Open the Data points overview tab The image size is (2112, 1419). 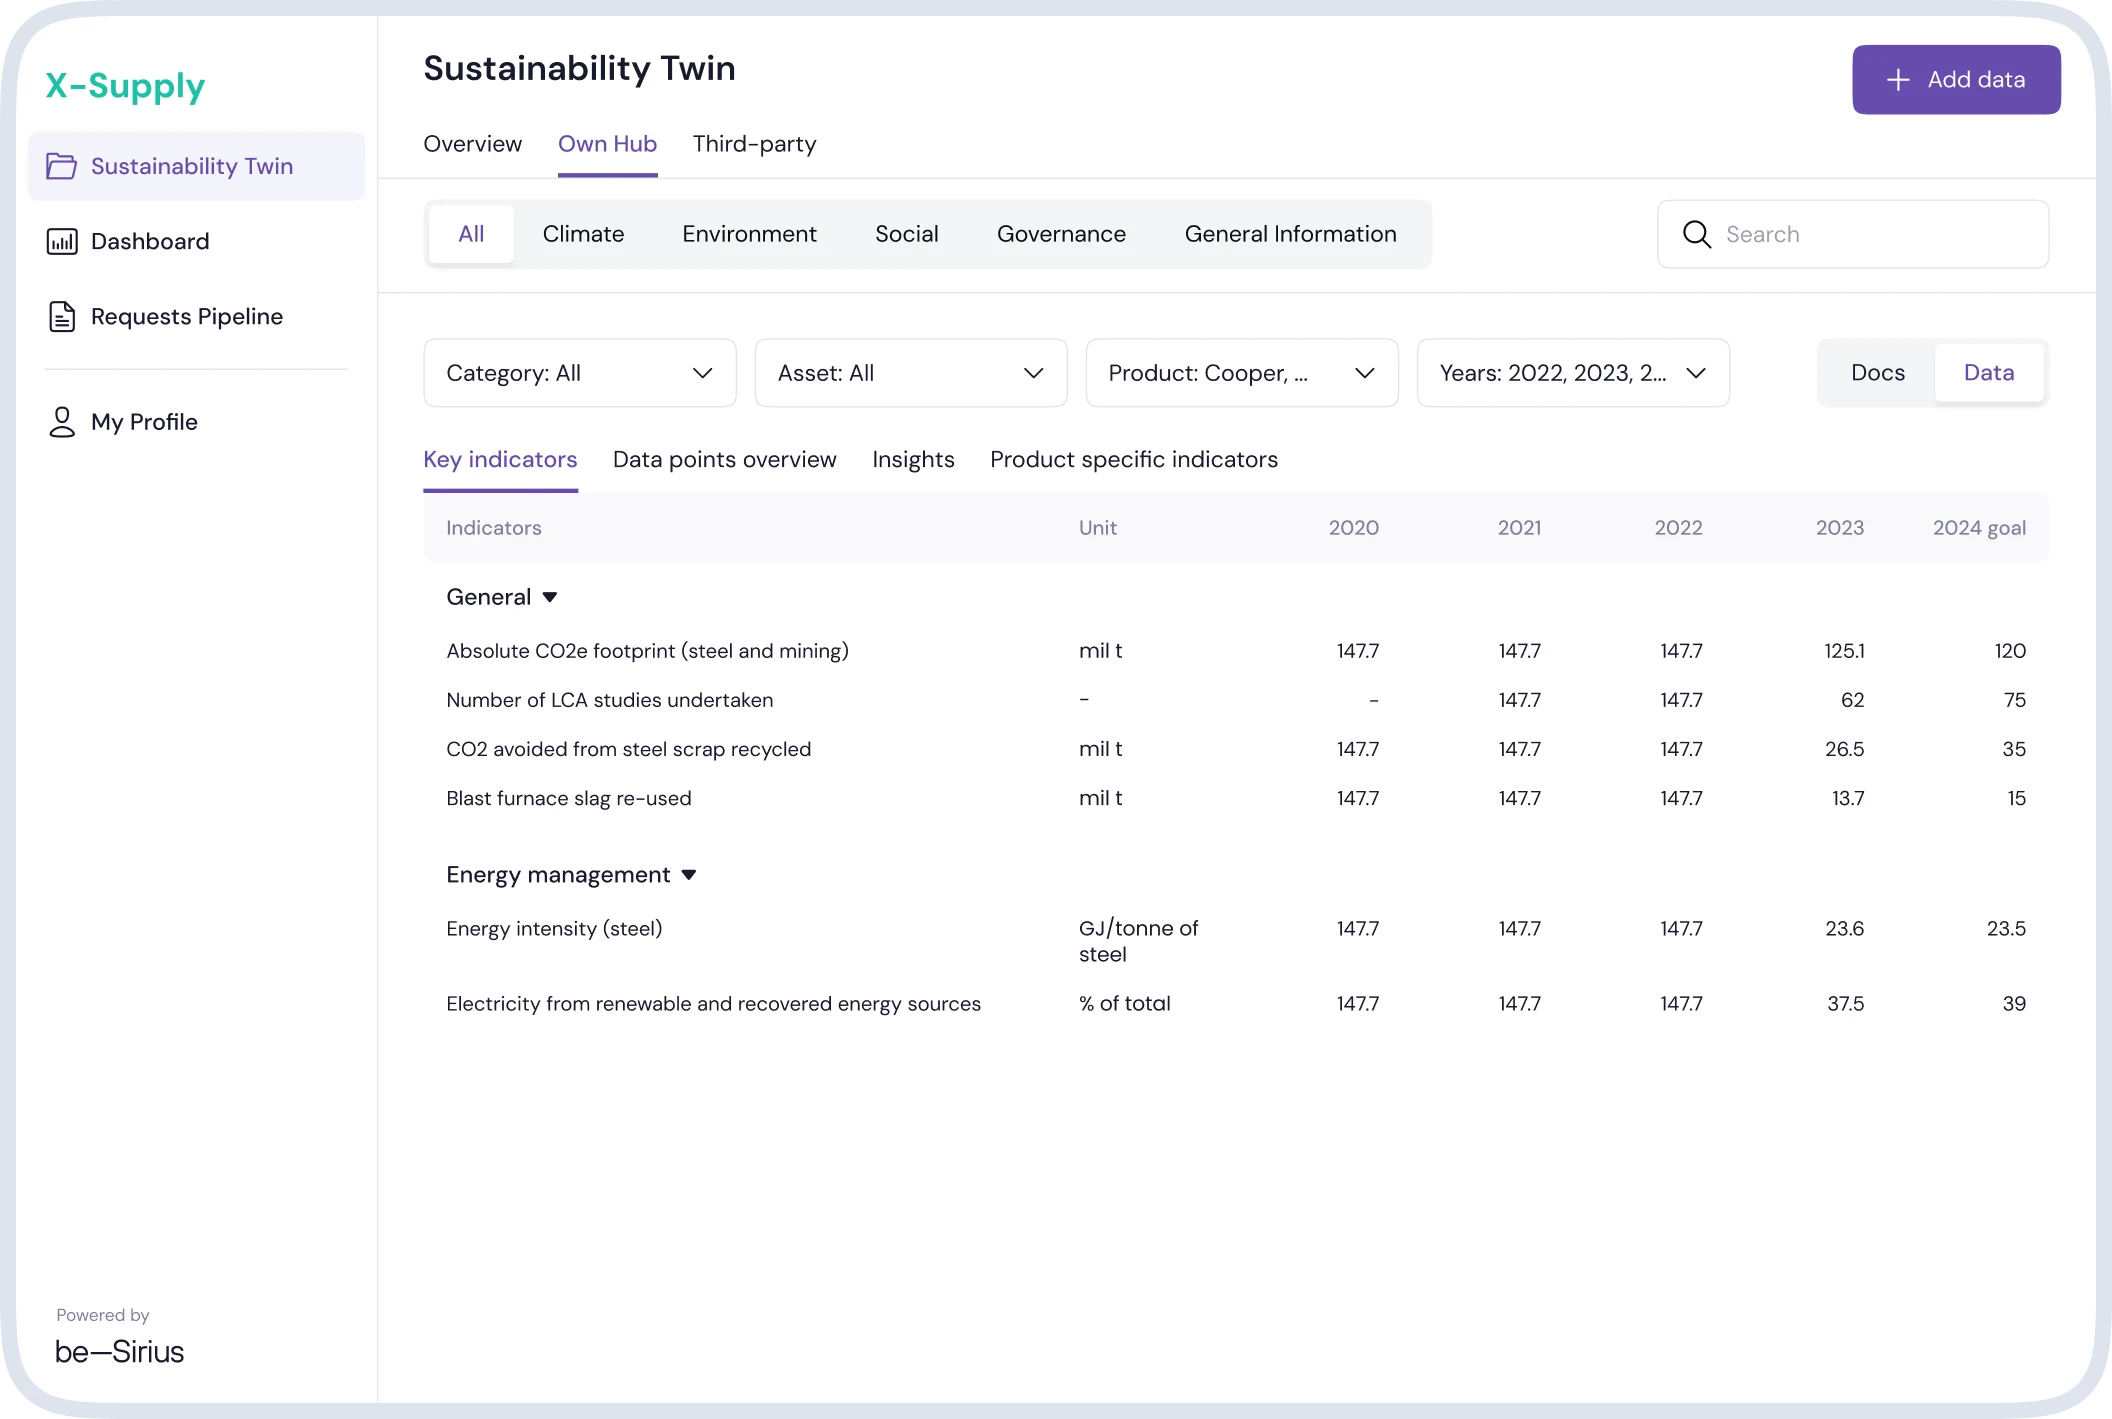tap(724, 460)
